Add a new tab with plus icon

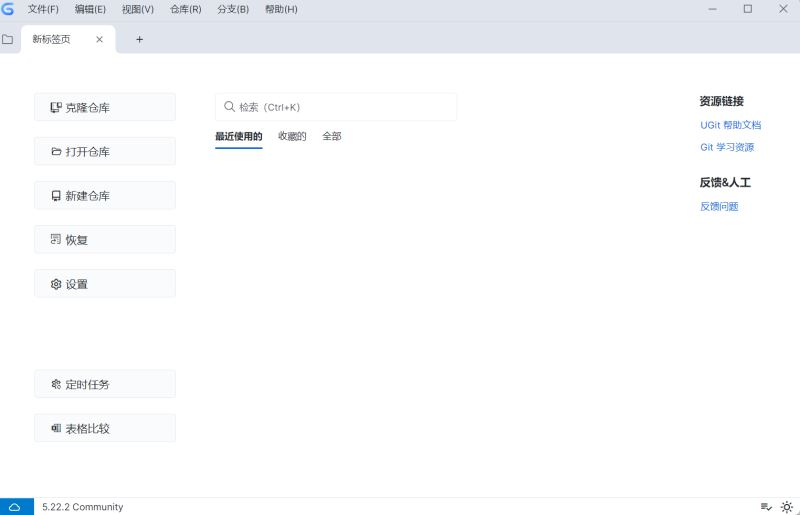pos(139,39)
